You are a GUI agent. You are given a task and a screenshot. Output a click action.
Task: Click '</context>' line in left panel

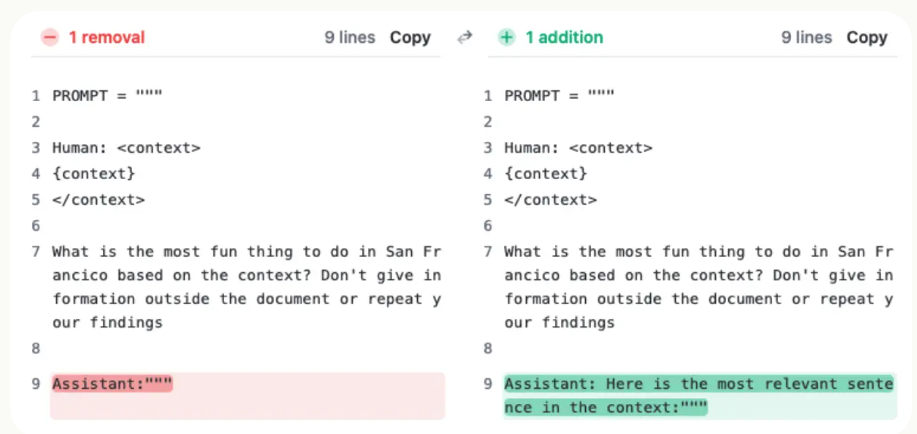(98, 200)
